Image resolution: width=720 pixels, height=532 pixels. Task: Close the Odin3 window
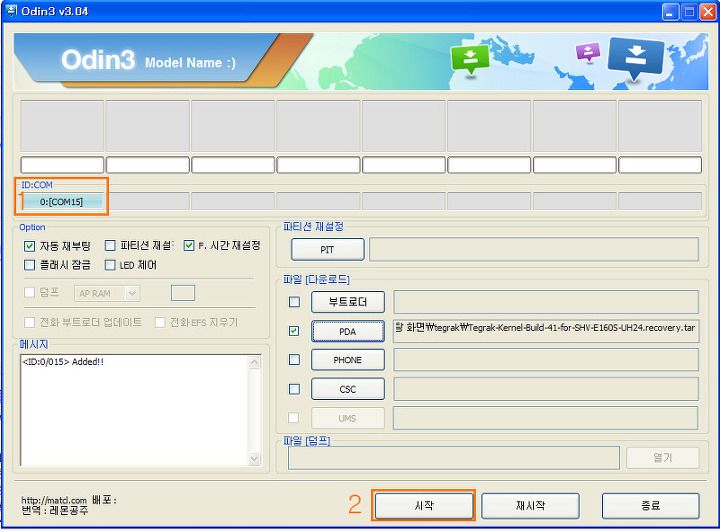708,11
